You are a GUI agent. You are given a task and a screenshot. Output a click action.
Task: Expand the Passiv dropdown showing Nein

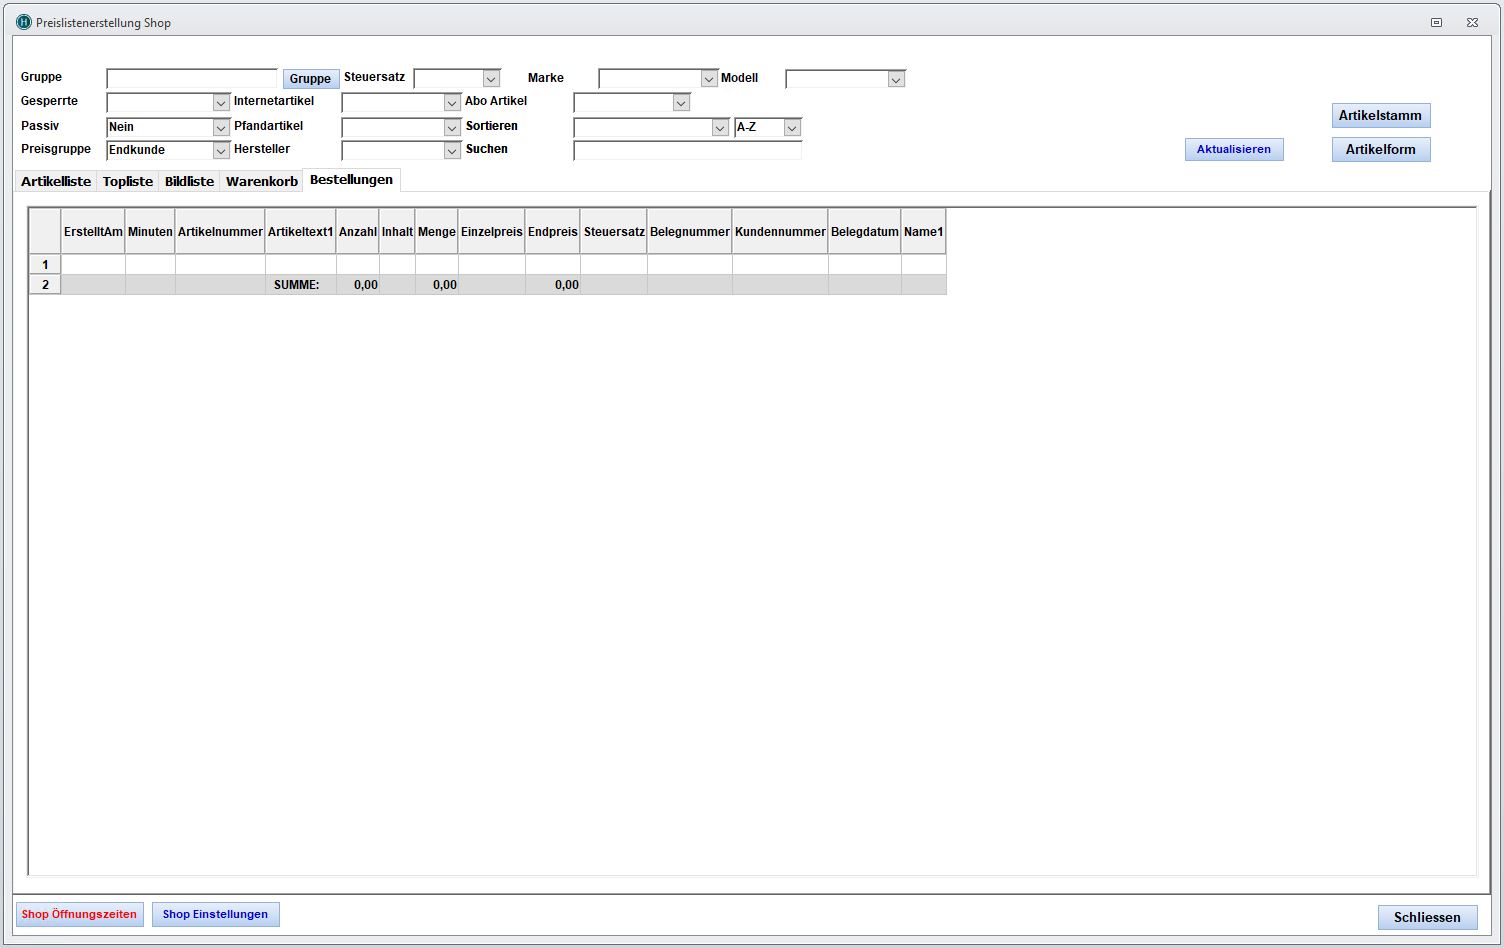click(221, 128)
